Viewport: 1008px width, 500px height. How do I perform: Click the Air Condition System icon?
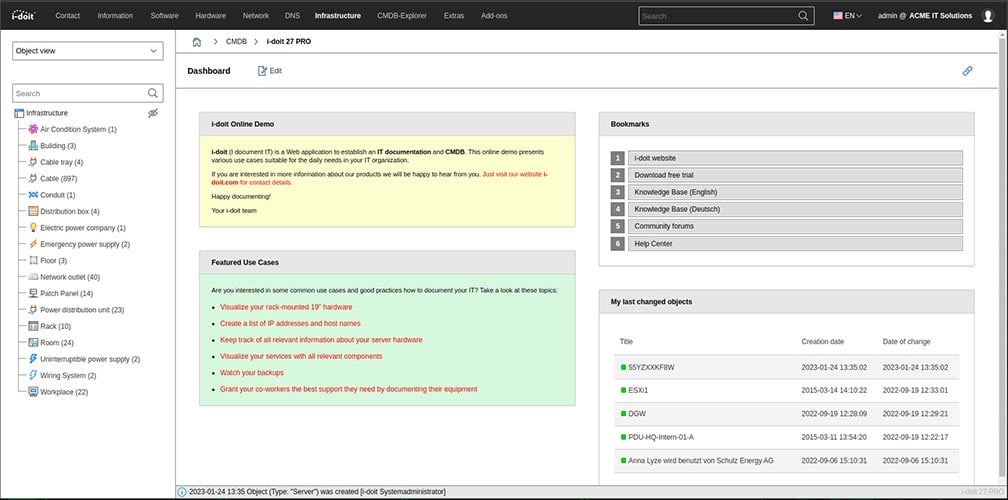pyautogui.click(x=33, y=129)
